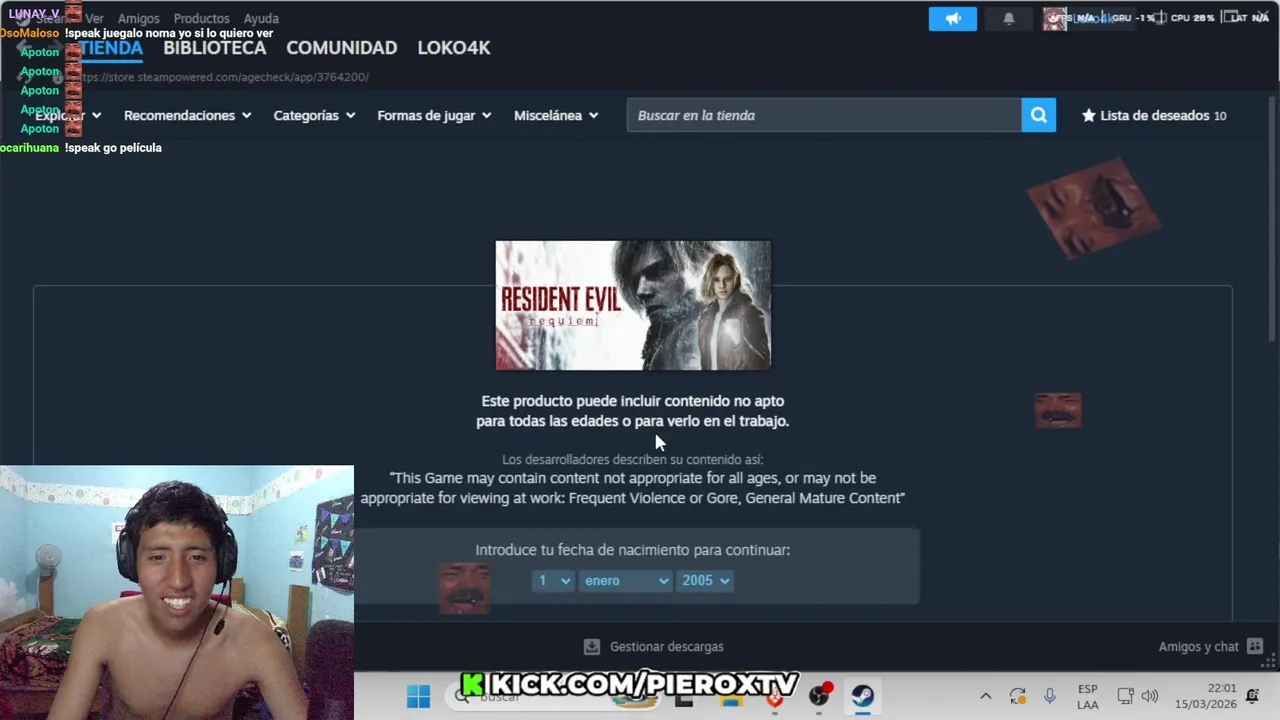Open the Amigos menu
The height and width of the screenshot is (720, 1280).
pos(138,19)
